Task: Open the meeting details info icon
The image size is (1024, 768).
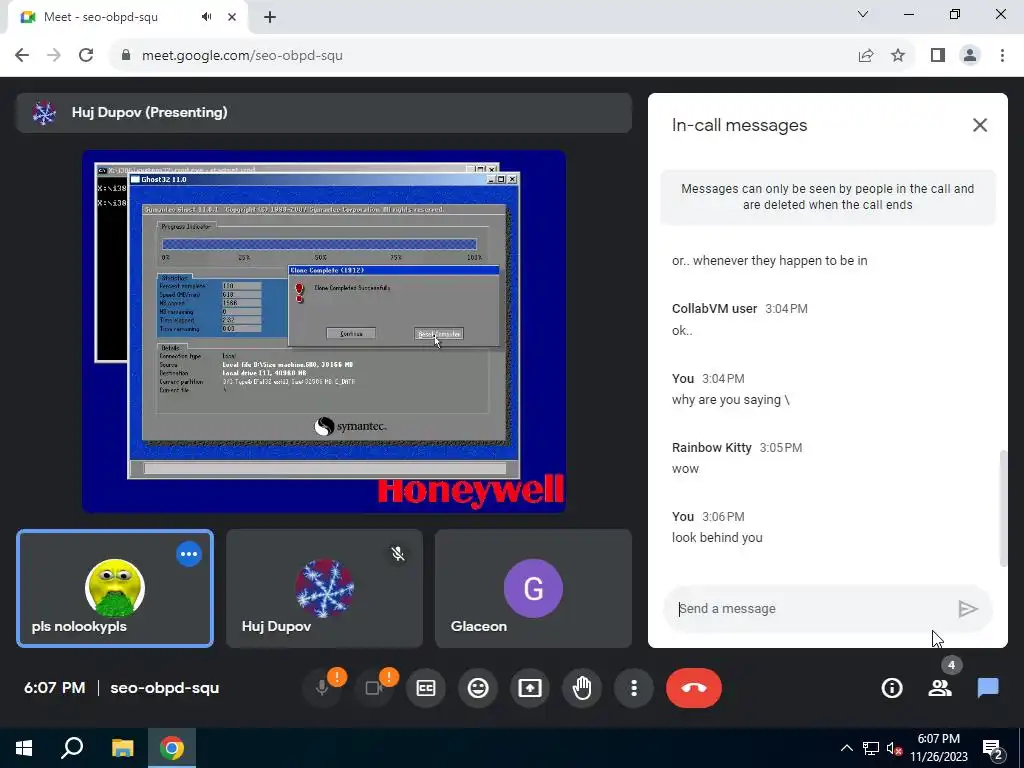Action: (891, 688)
